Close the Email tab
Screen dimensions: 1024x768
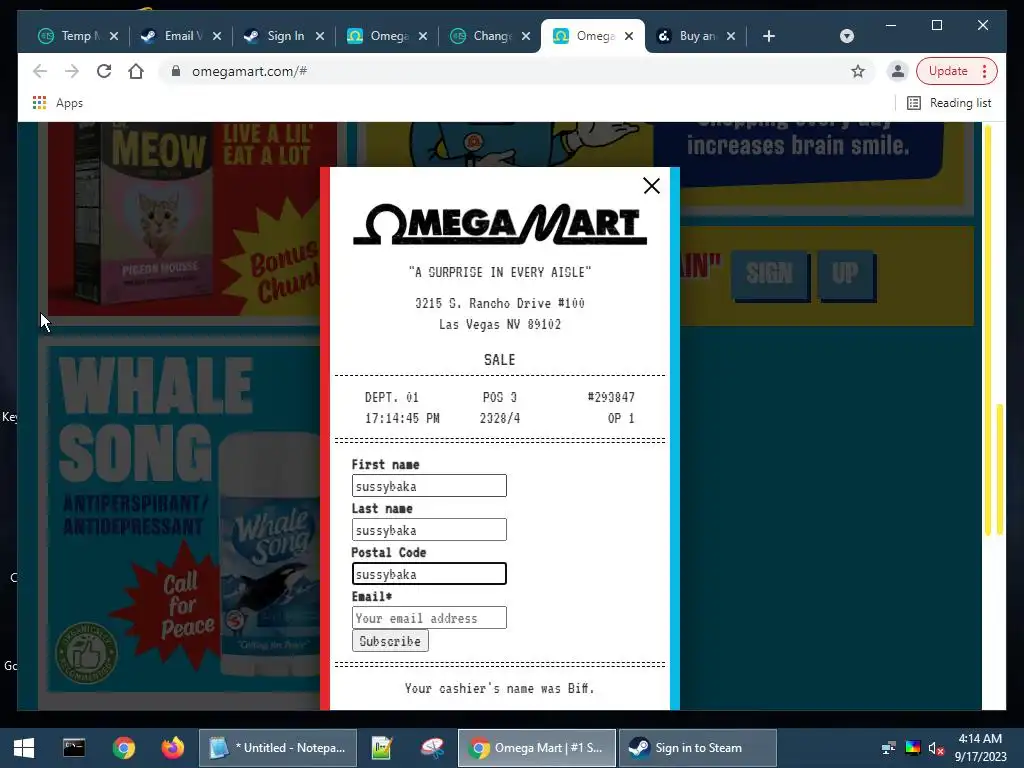coord(217,36)
